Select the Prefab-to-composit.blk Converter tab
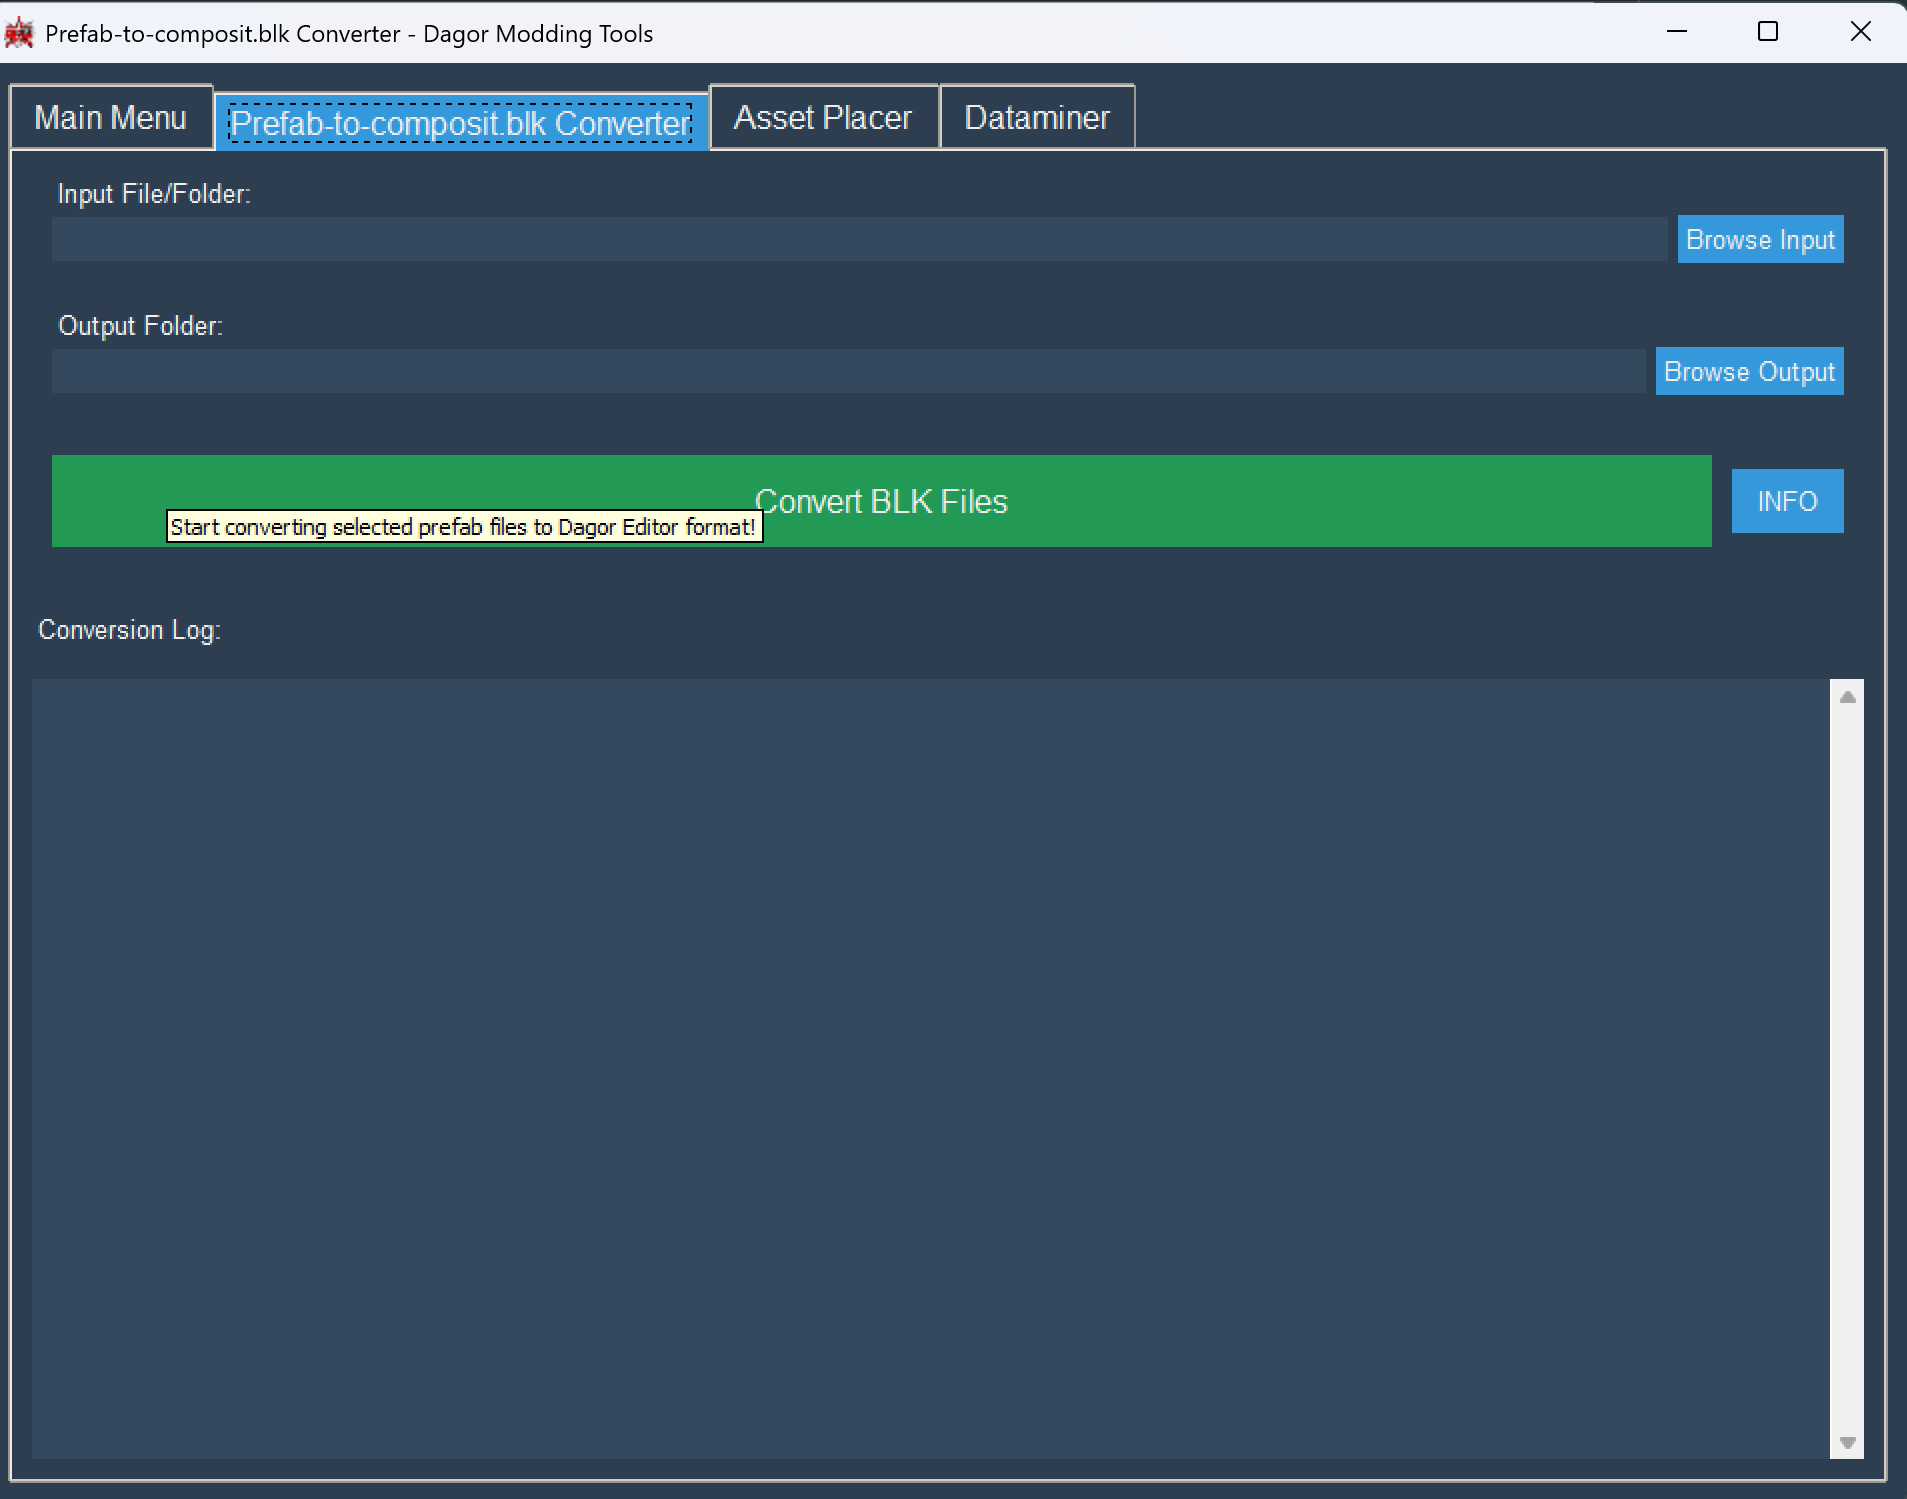Viewport: 1907px width, 1499px height. [x=461, y=122]
